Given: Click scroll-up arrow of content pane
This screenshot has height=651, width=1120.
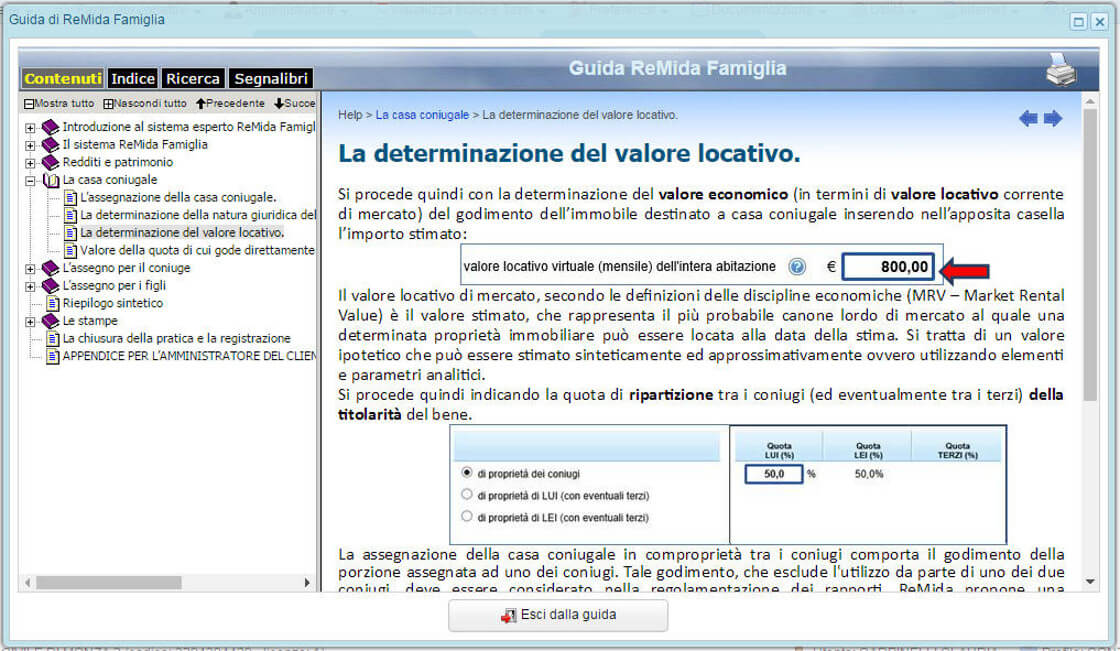Looking at the screenshot, I should tap(1089, 101).
